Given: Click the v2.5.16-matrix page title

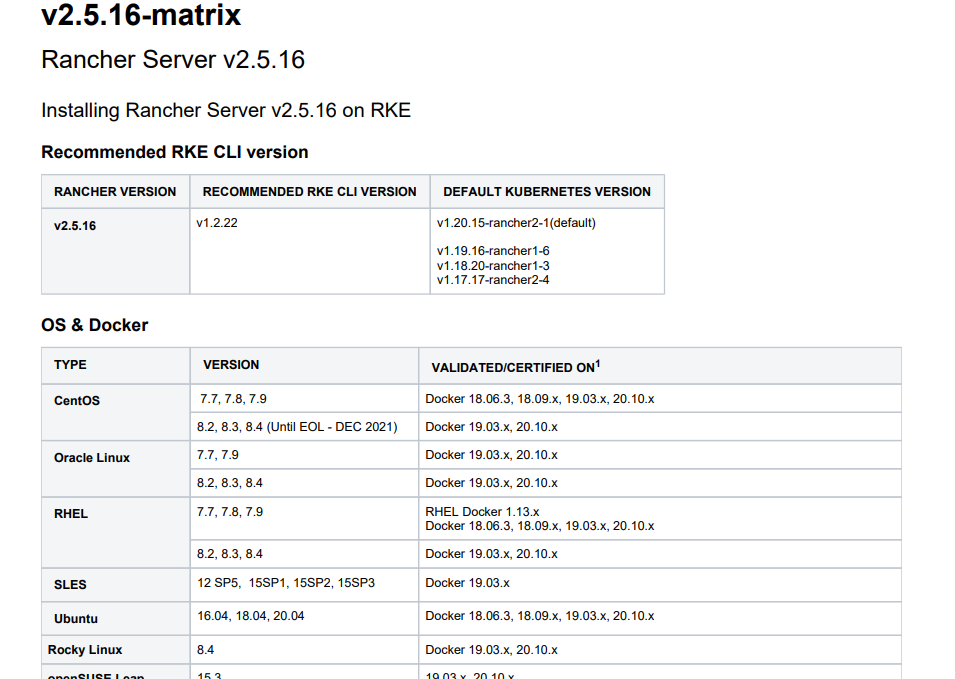Looking at the screenshot, I should point(141,17).
